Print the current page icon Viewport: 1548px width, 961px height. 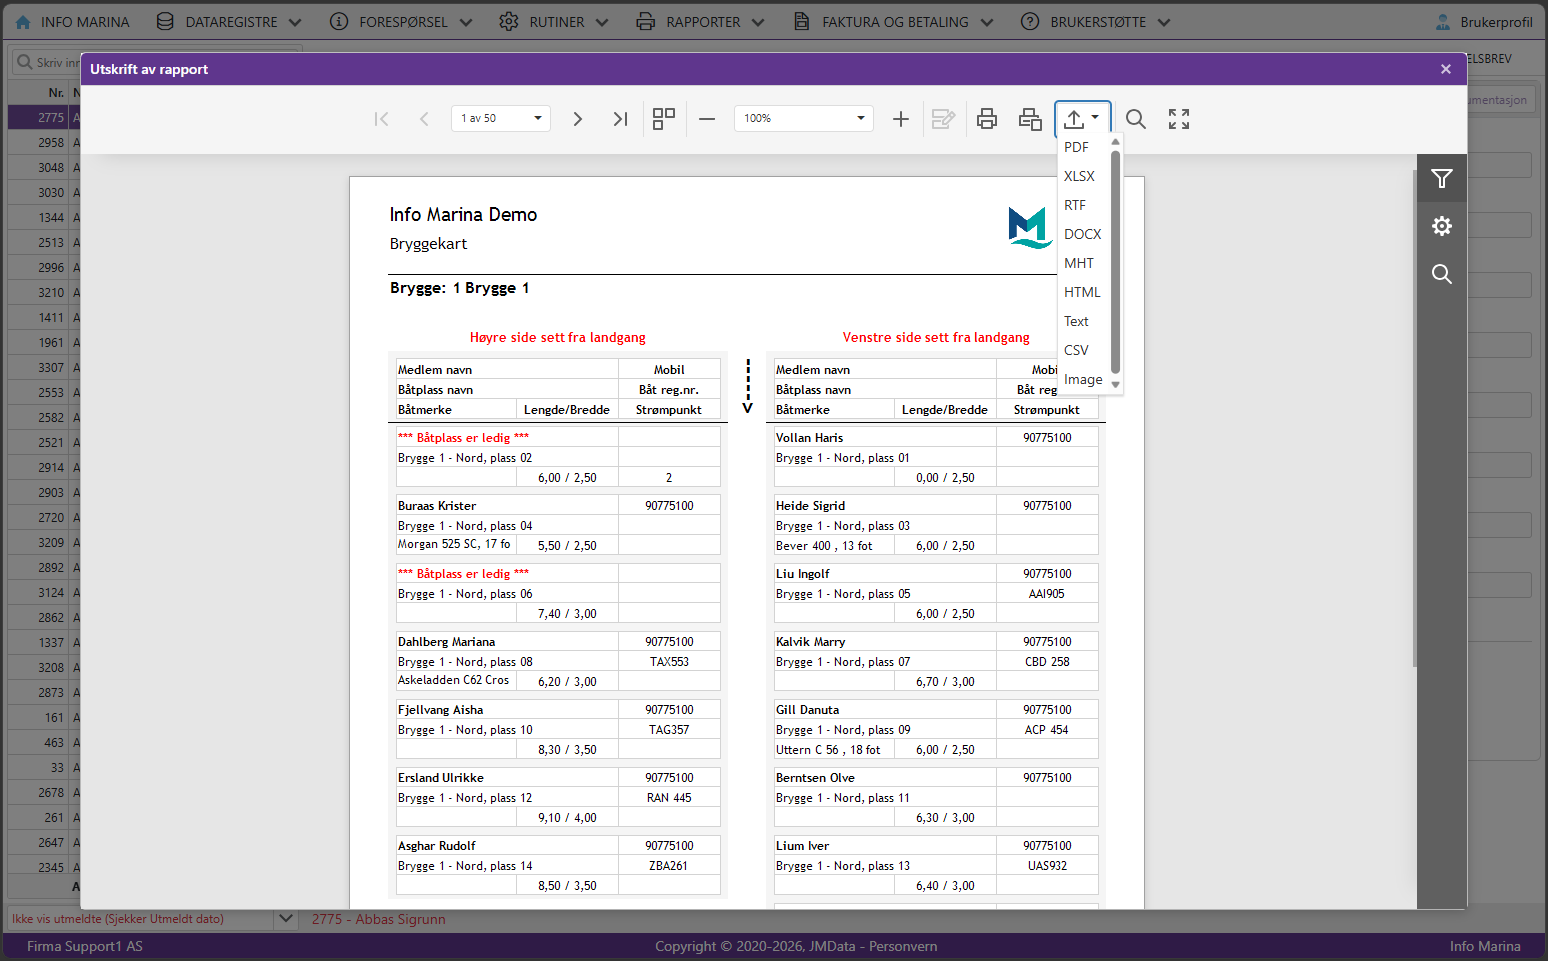[1030, 119]
